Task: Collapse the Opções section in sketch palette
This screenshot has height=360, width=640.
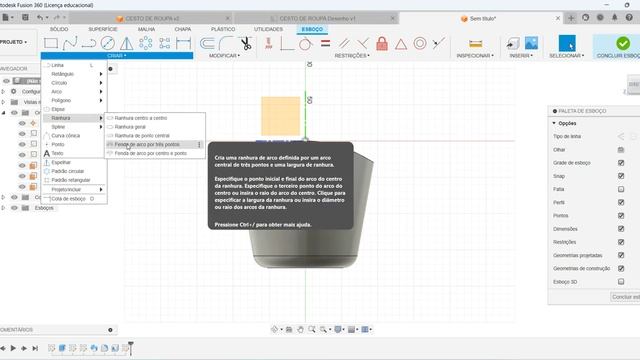Action: [554, 123]
